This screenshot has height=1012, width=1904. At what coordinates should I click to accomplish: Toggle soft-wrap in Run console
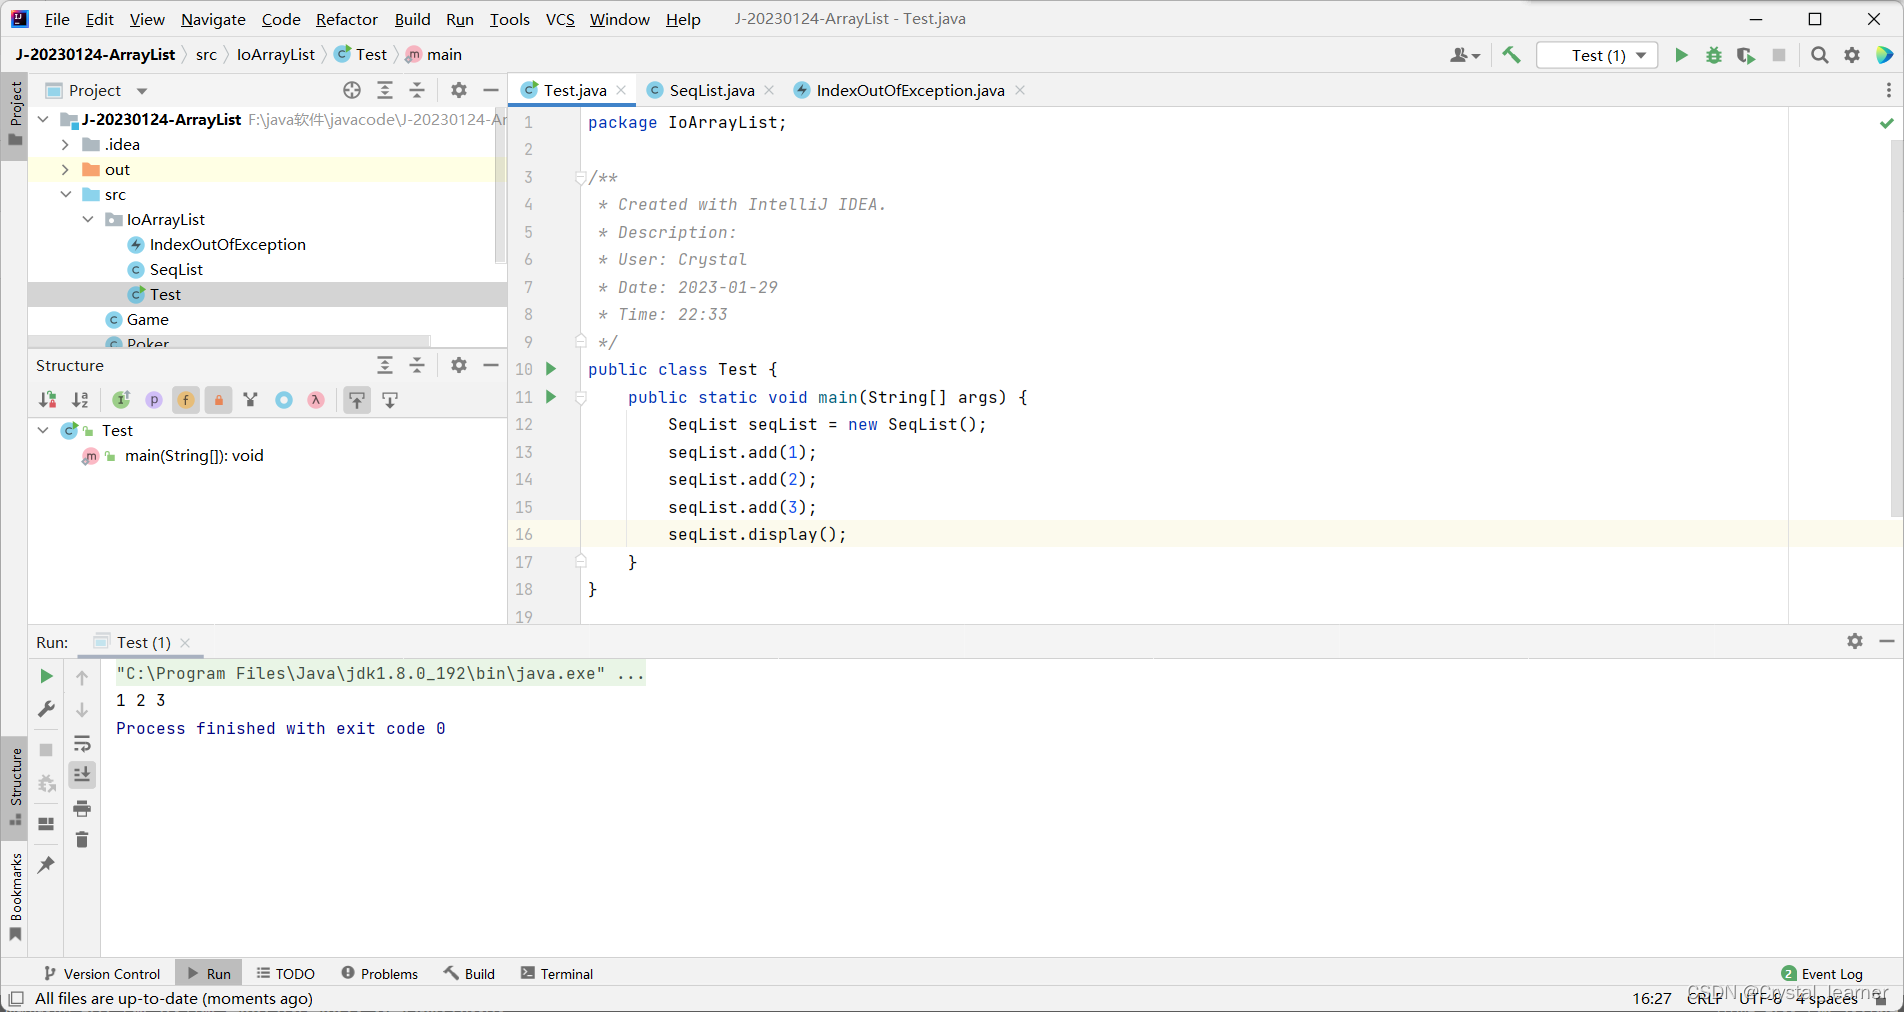pos(82,743)
